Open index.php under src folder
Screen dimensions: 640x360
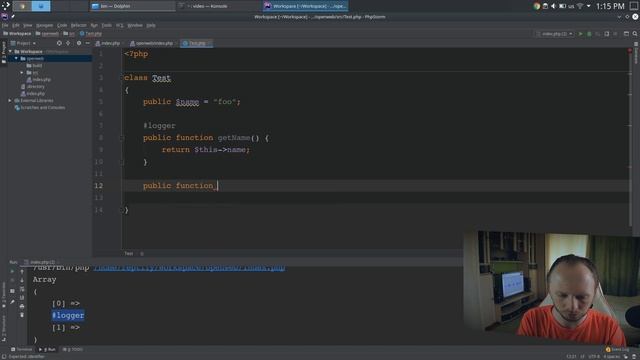[x=38, y=80]
